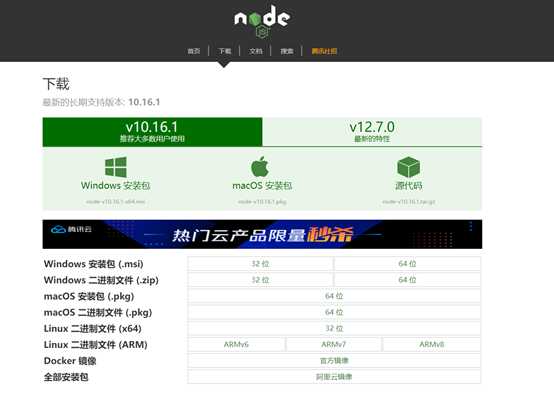Open the orange 腾讯社区 navigation link

tap(324, 51)
